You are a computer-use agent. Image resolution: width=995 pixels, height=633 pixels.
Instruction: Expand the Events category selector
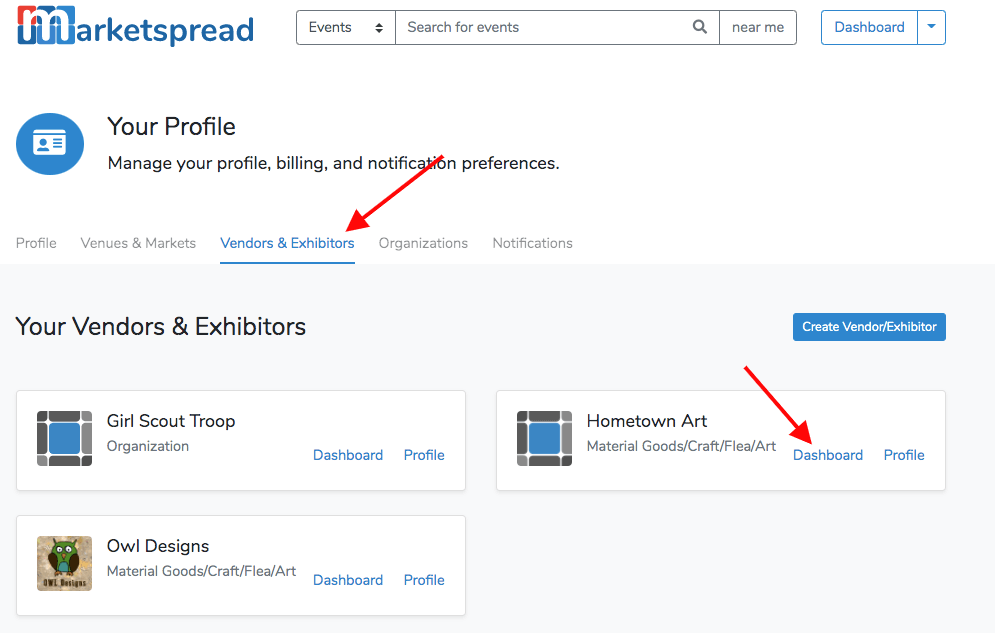[x=346, y=27]
